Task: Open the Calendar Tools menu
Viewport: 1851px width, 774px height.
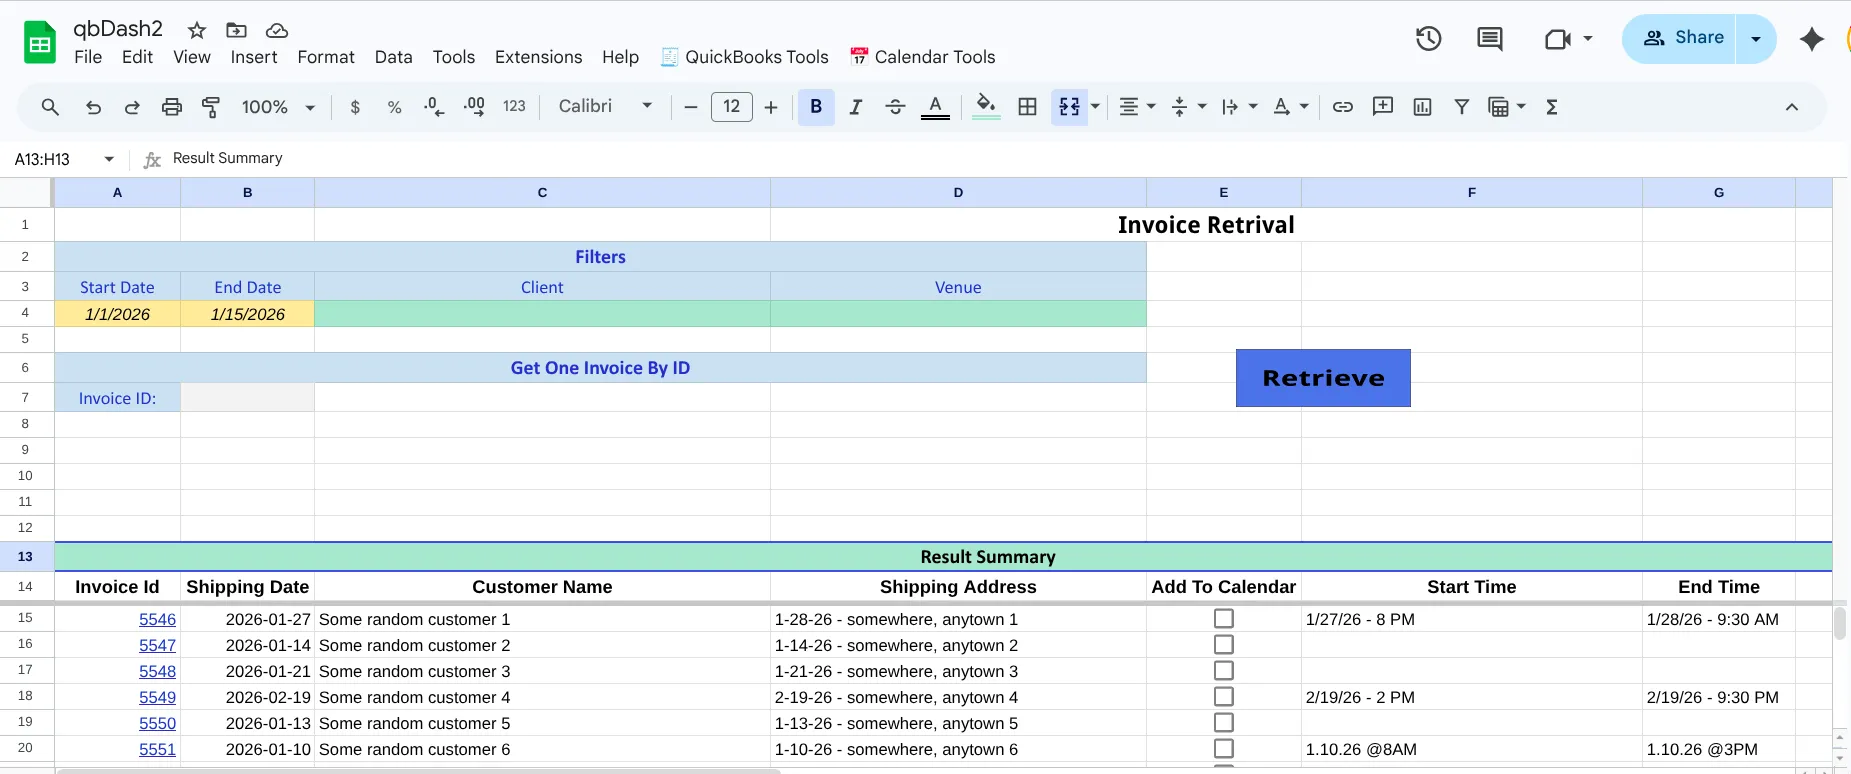Action: tap(922, 57)
